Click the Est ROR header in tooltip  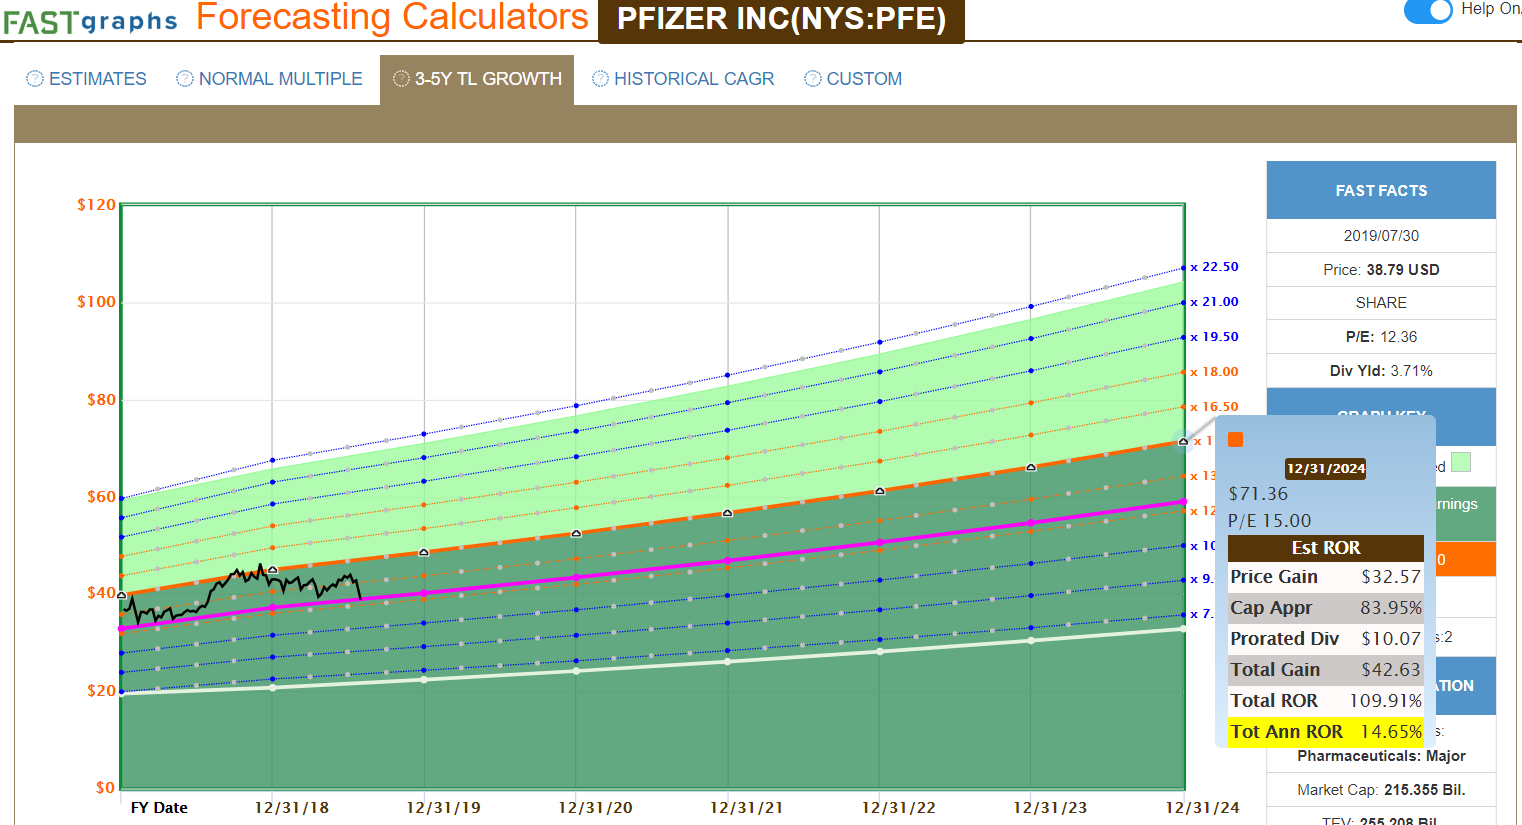pos(1325,548)
